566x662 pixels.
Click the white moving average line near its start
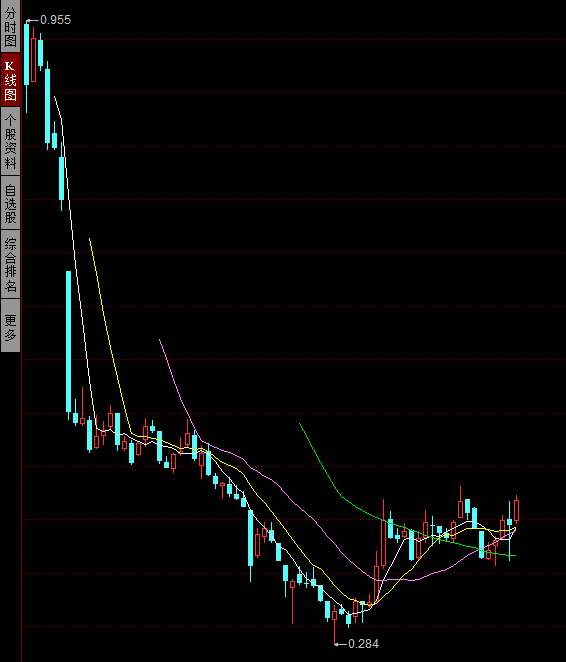59,111
